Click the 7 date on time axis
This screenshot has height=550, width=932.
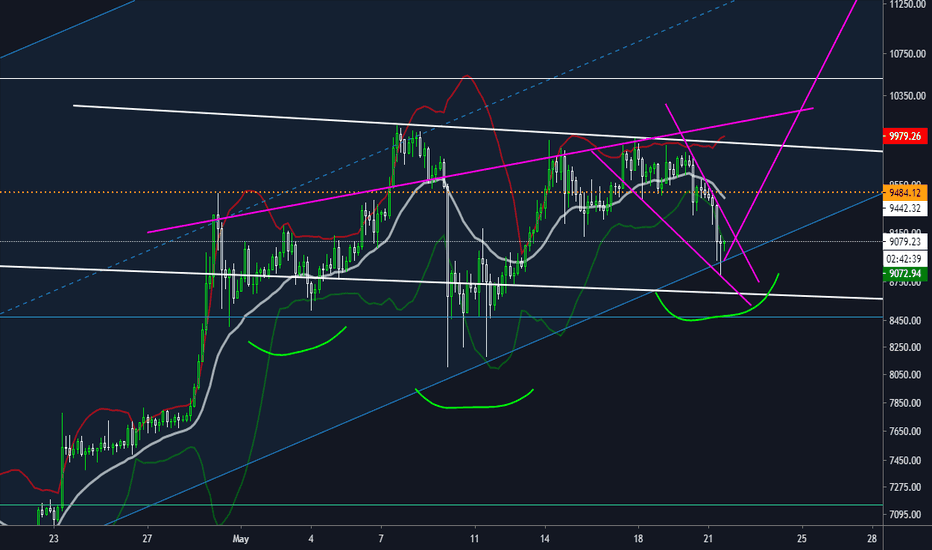(381, 539)
